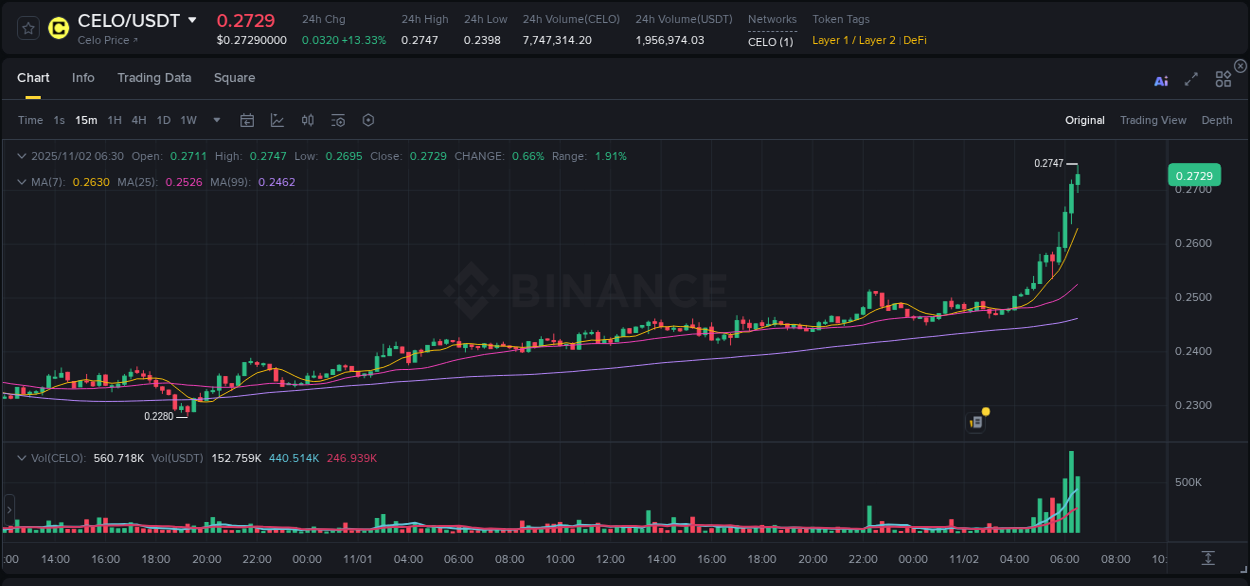Open the chart display settings icon
1250x586 pixels.
[337, 120]
